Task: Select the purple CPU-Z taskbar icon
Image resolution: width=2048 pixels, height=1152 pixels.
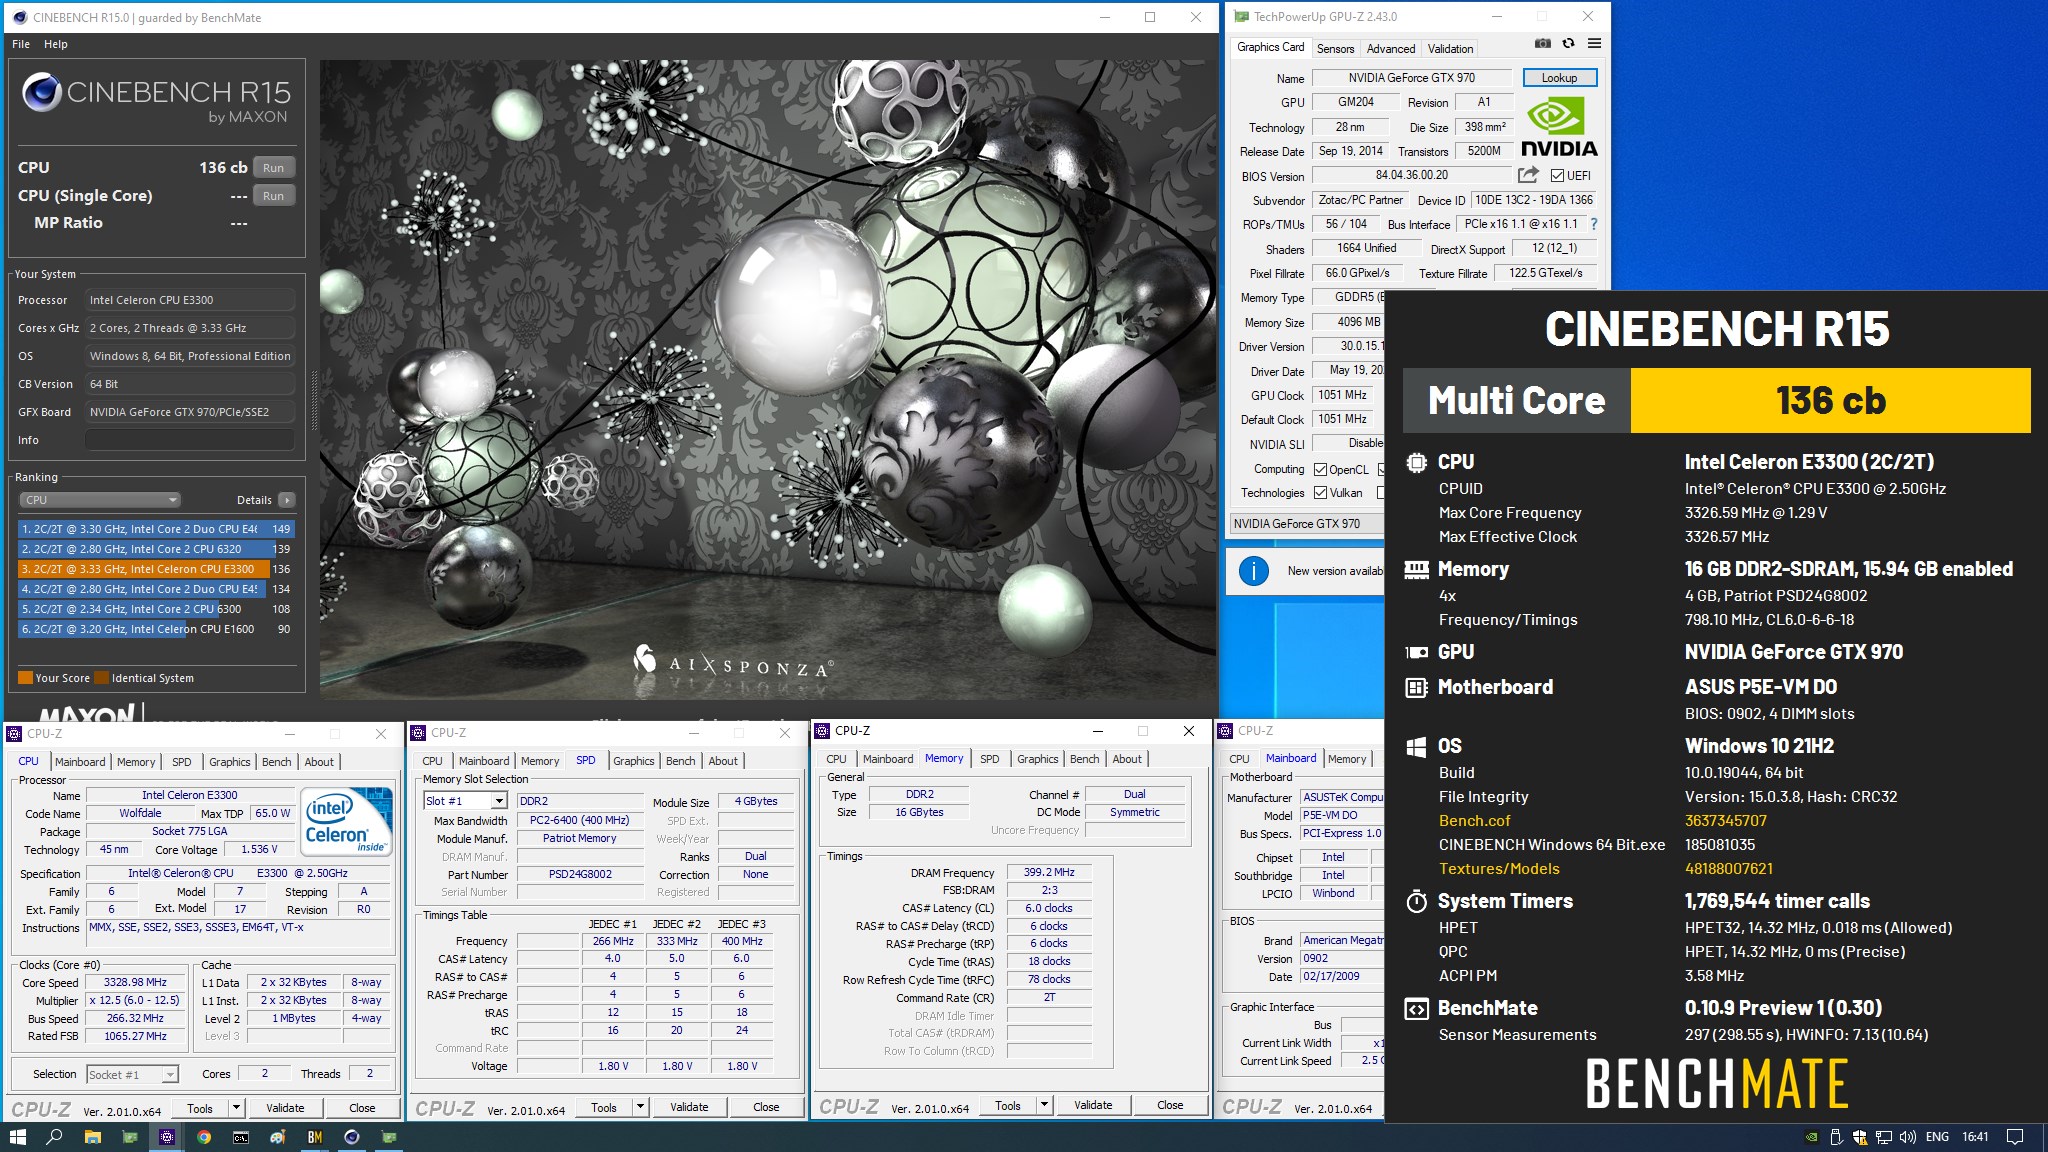Action: [167, 1137]
